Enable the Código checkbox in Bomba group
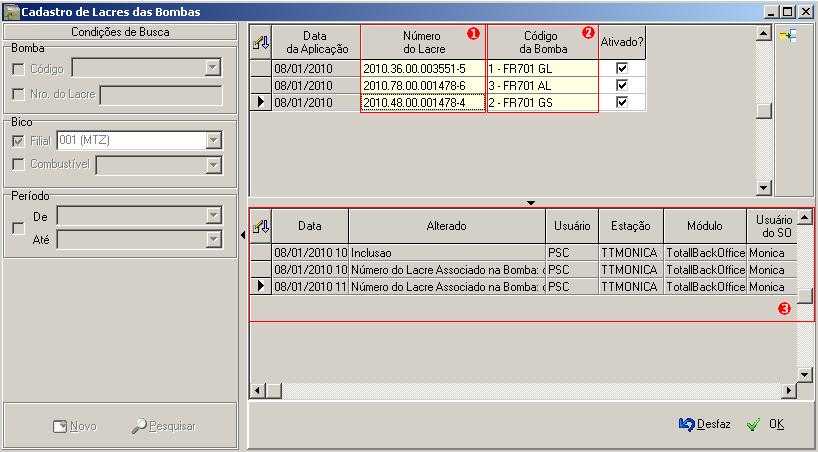The width and height of the screenshot is (818, 452). coord(18,68)
